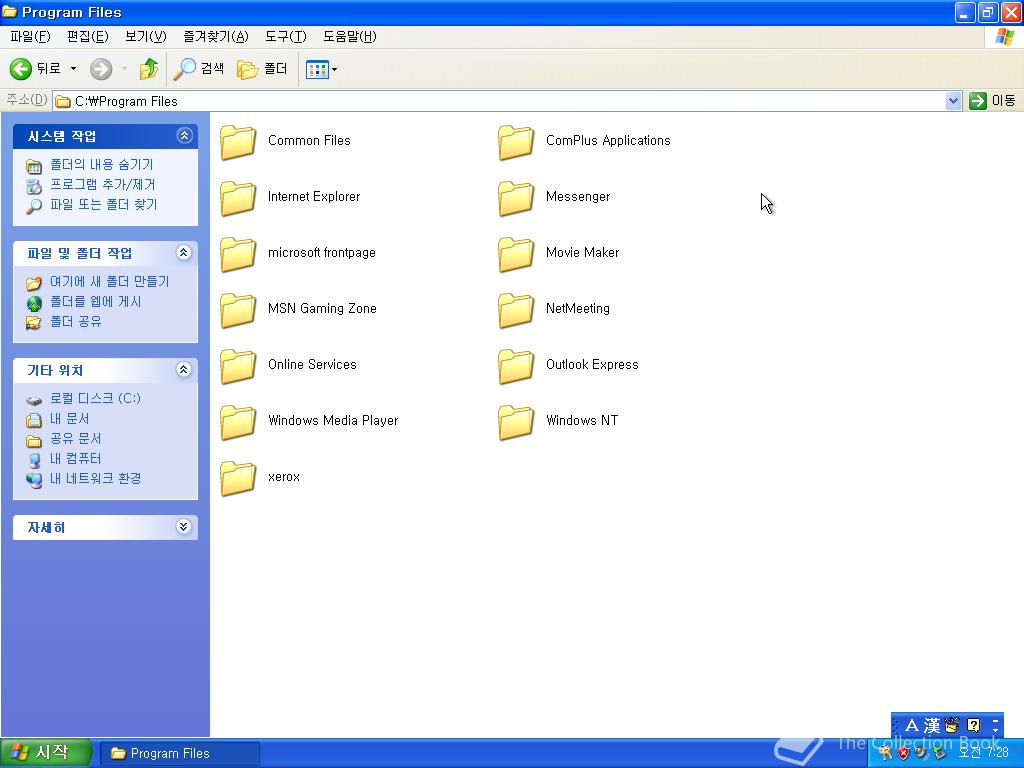Click the system tray clock 오전 7:28
1024x768 pixels.
pyautogui.click(x=984, y=753)
